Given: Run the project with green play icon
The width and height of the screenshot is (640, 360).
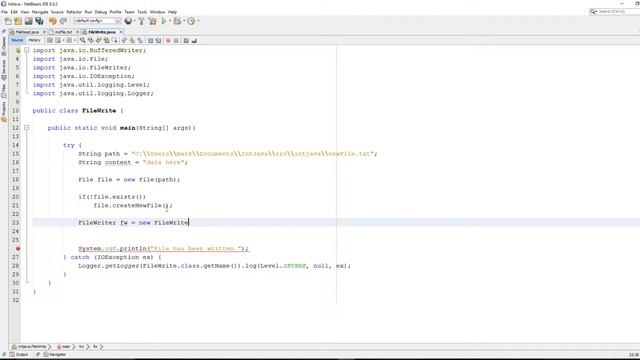Looking at the screenshot, I should pos(164,21).
